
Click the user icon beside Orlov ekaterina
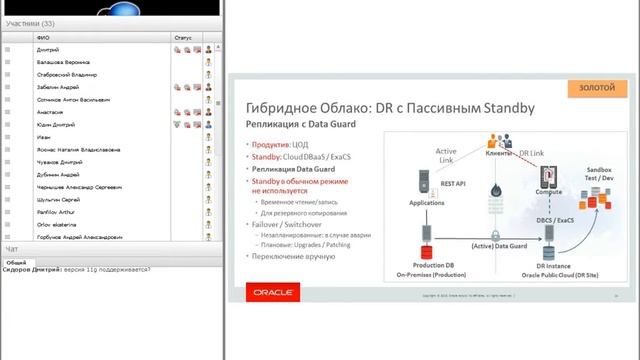pyautogui.click(x=209, y=224)
